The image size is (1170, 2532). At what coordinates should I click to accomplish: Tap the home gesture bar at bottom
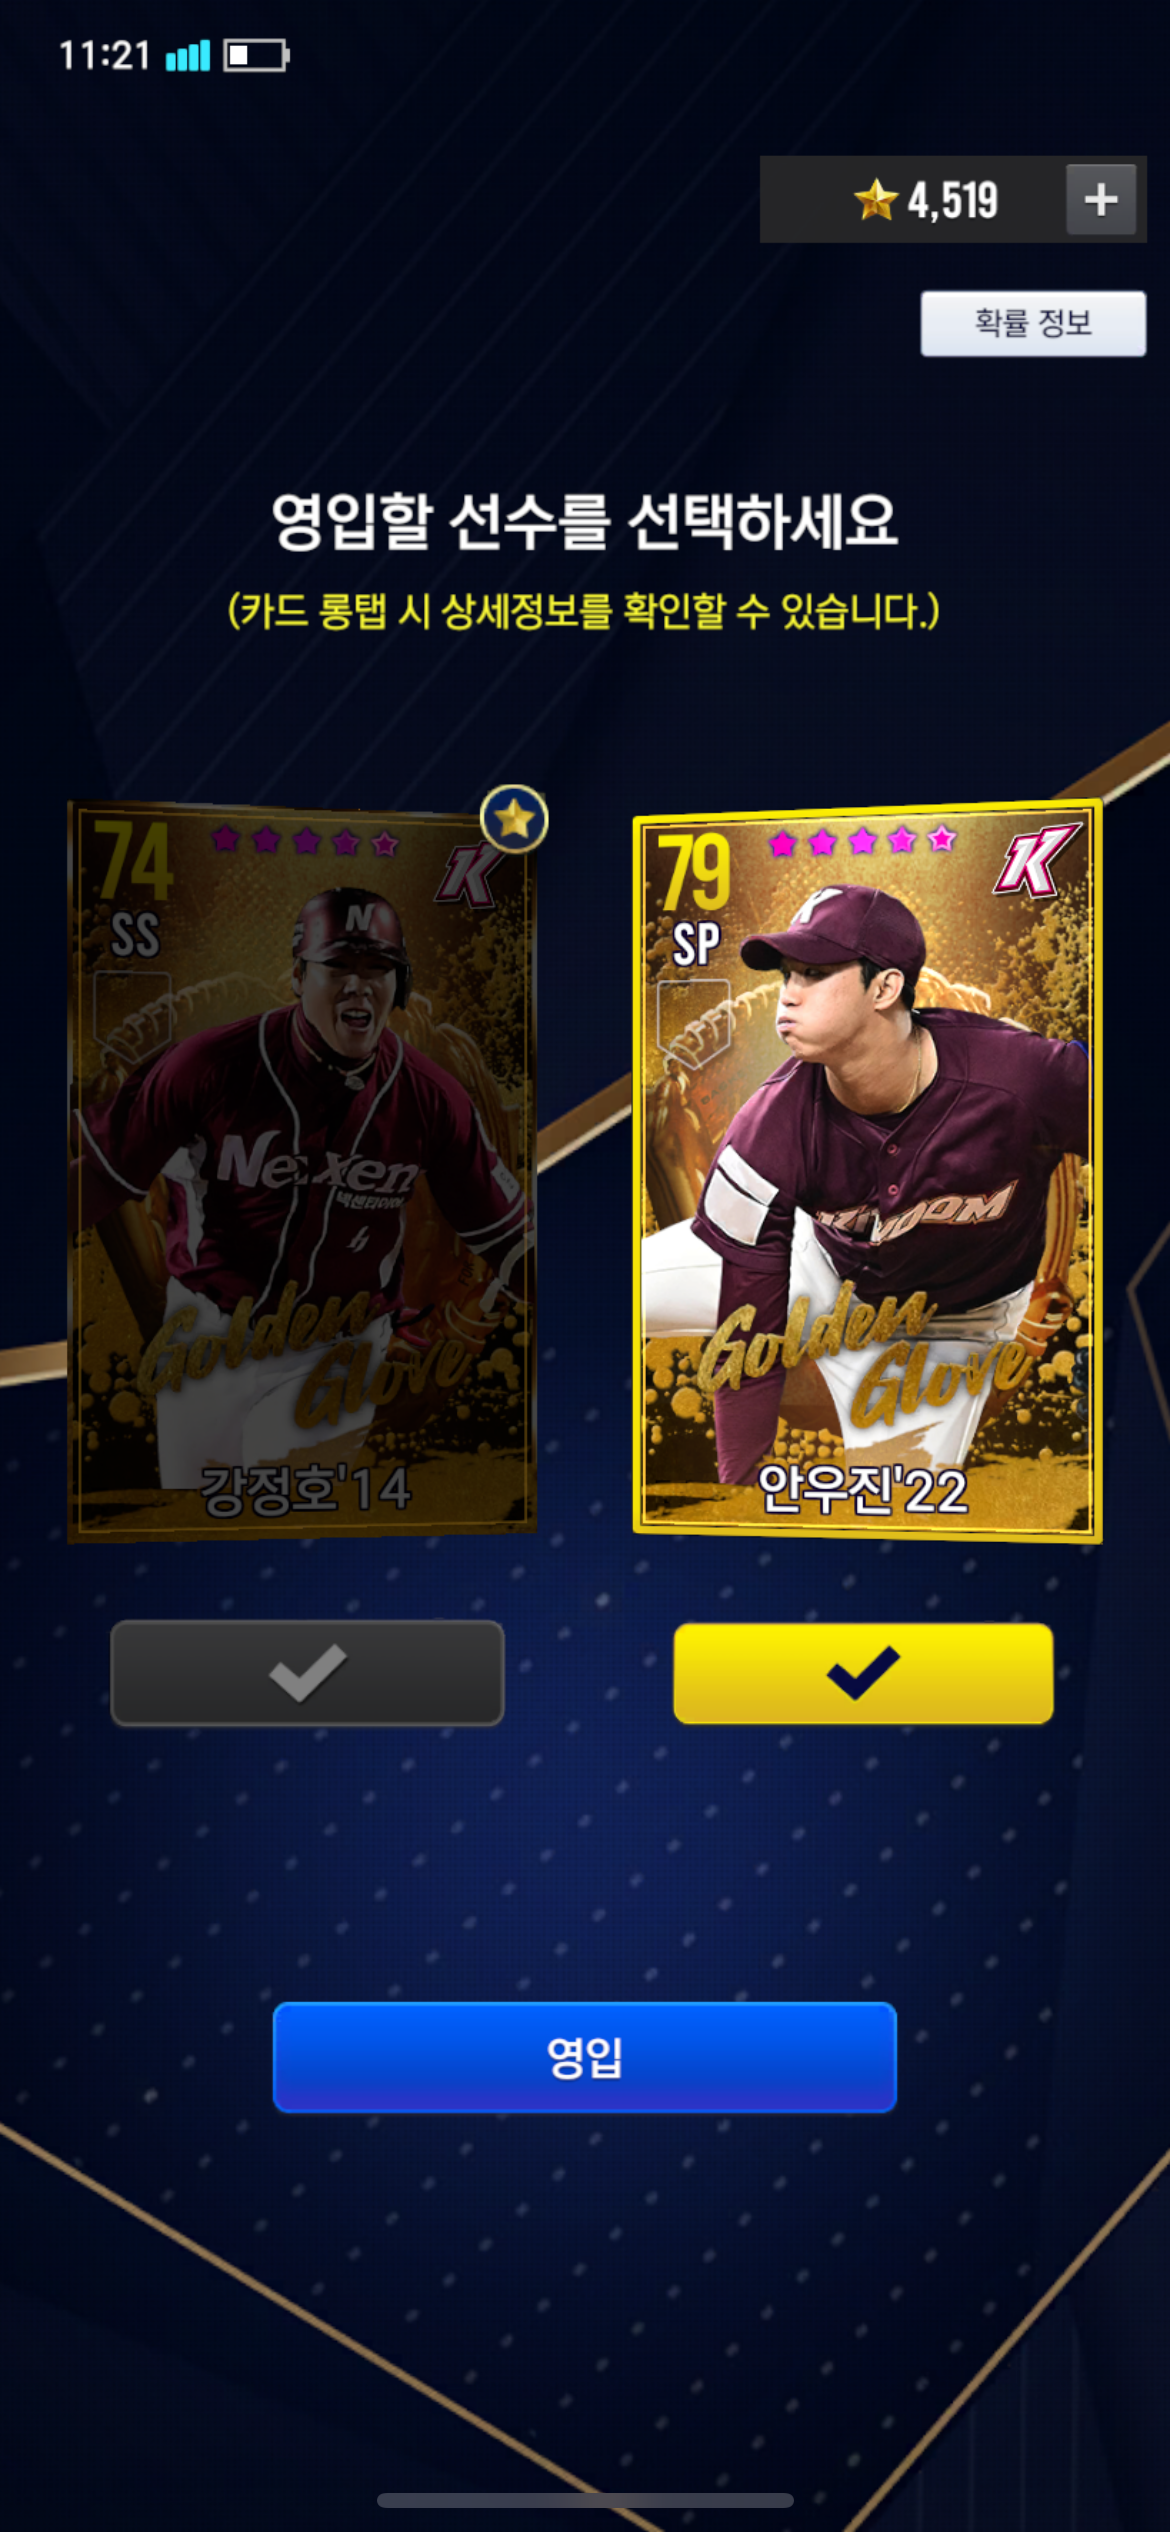(x=585, y=2500)
